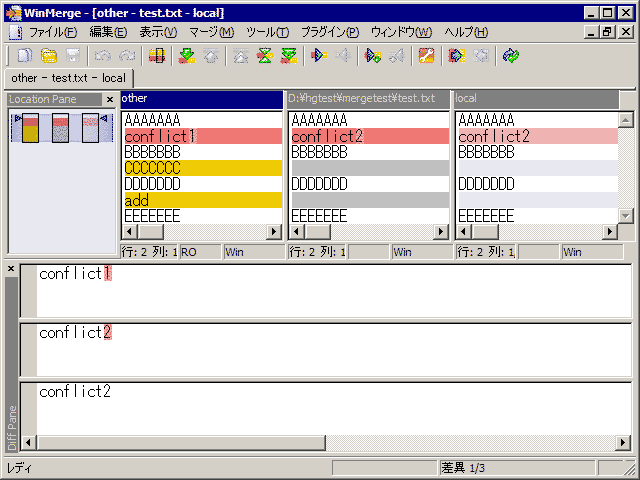Click the '差異 1/3' status bar entry
Viewport: 640px width, 480px height.
[516, 468]
